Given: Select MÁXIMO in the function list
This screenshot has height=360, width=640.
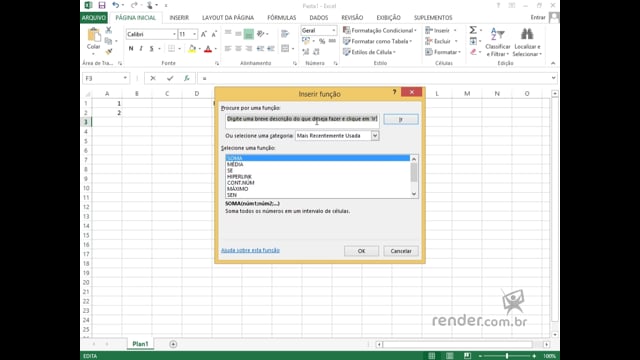Looking at the screenshot, I should pyautogui.click(x=238, y=189).
